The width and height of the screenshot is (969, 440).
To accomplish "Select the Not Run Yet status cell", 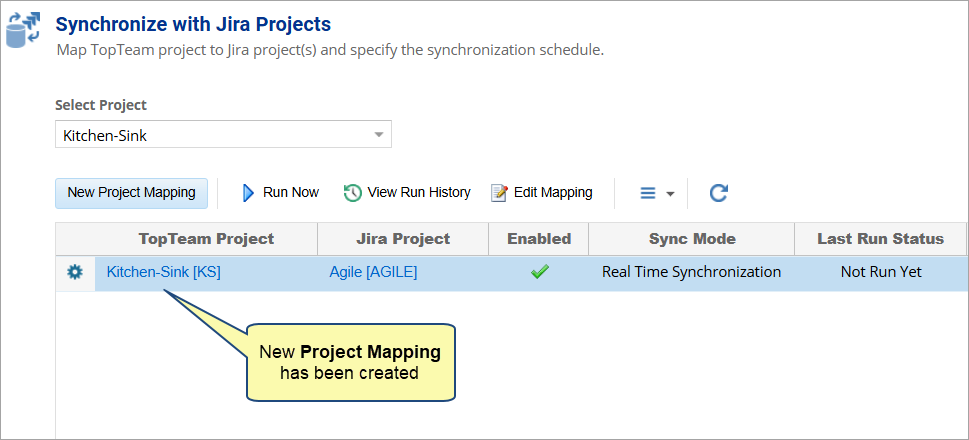I will (x=880, y=272).
